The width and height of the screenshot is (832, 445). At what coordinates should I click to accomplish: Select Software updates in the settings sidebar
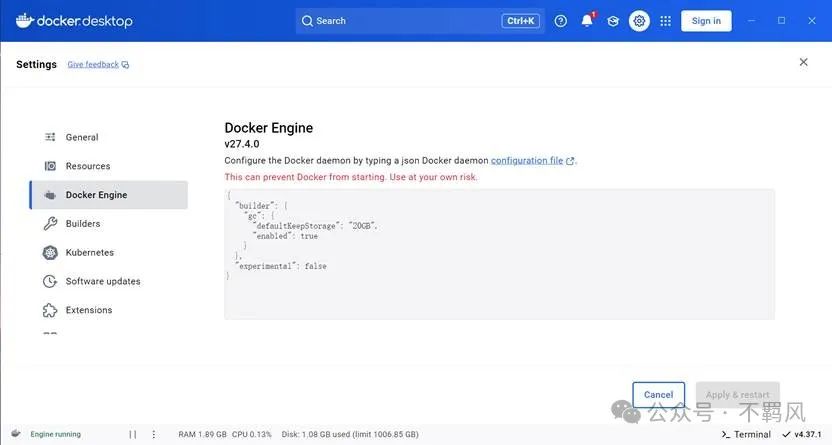[x=109, y=281]
